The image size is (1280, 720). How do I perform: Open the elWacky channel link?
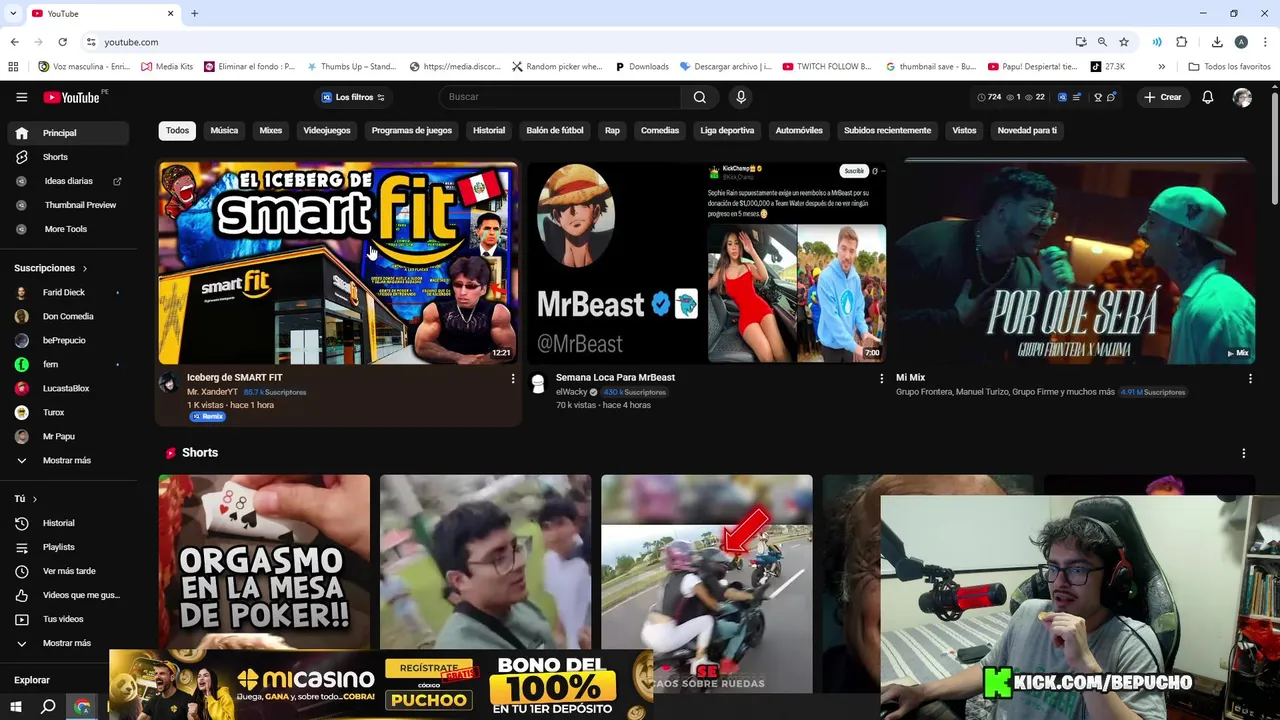(x=572, y=392)
